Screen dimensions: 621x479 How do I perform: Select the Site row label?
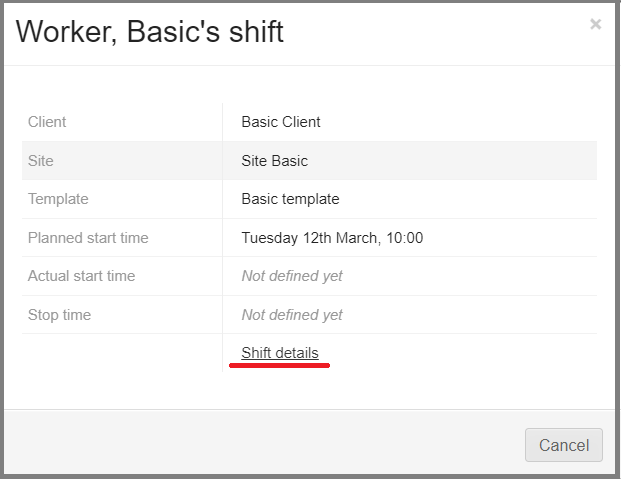[x=41, y=160]
